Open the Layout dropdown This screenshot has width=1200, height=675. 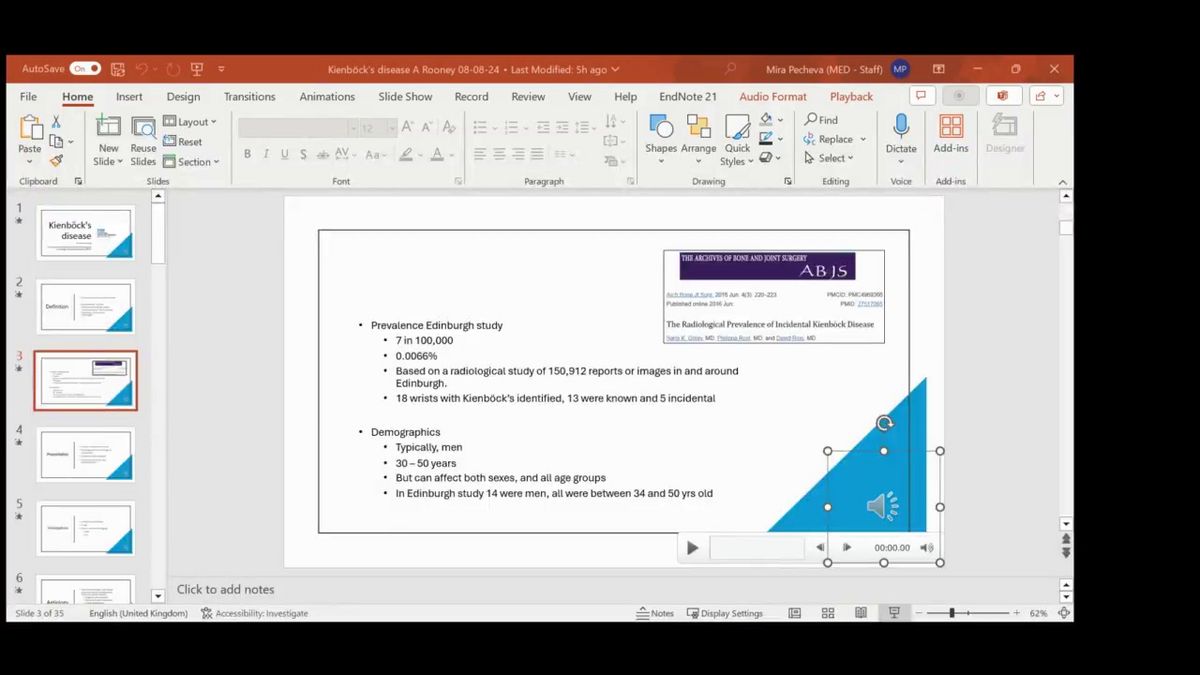pos(190,122)
